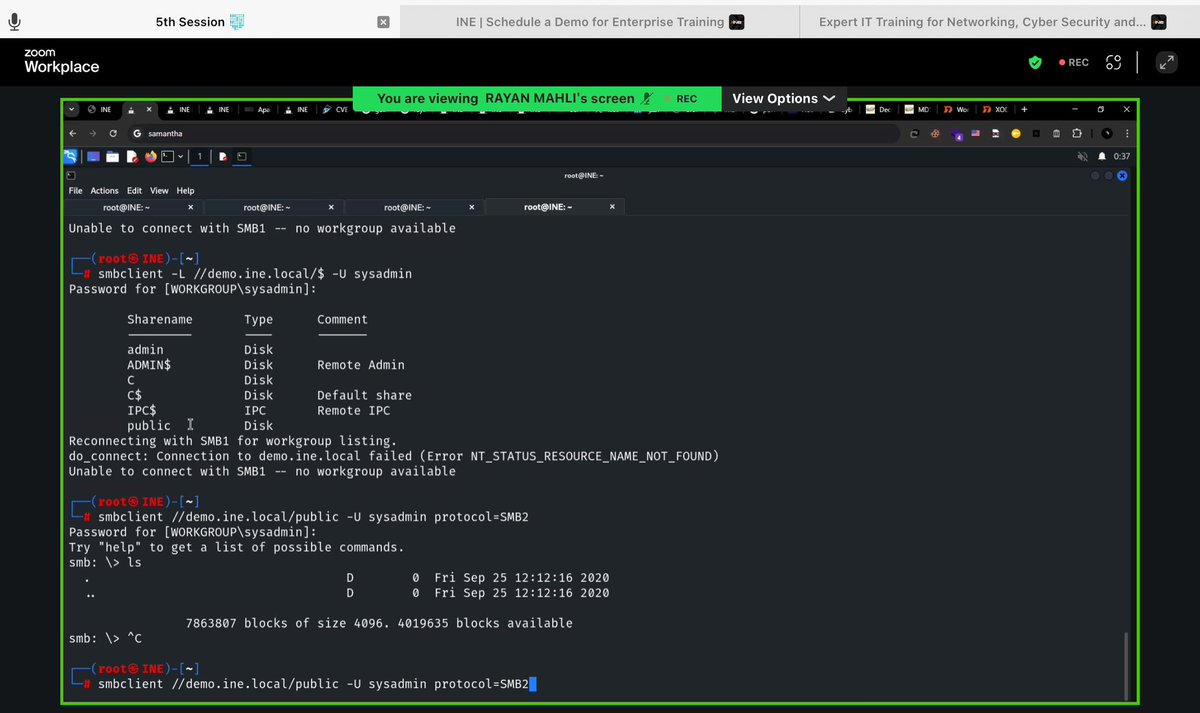
Task: Close the active INE browser tab
Action: pyautogui.click(x=148, y=109)
